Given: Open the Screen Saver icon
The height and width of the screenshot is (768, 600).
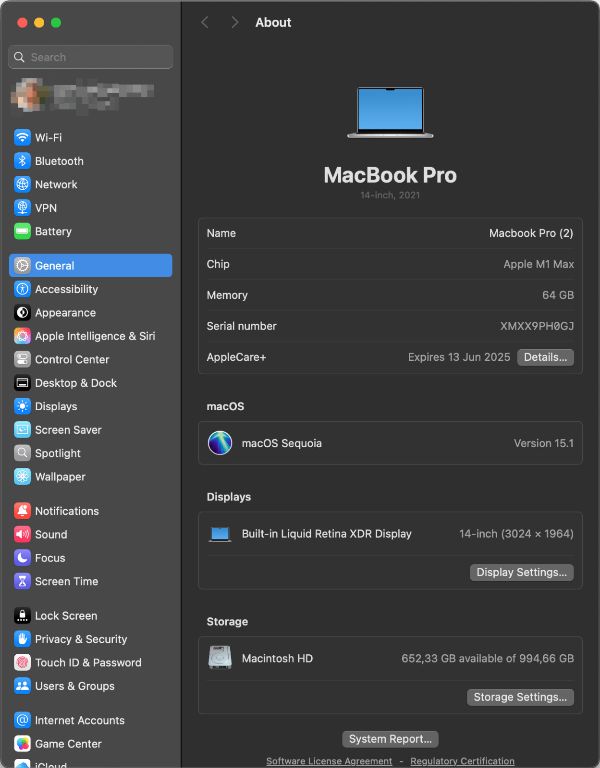Looking at the screenshot, I should pos(22,430).
